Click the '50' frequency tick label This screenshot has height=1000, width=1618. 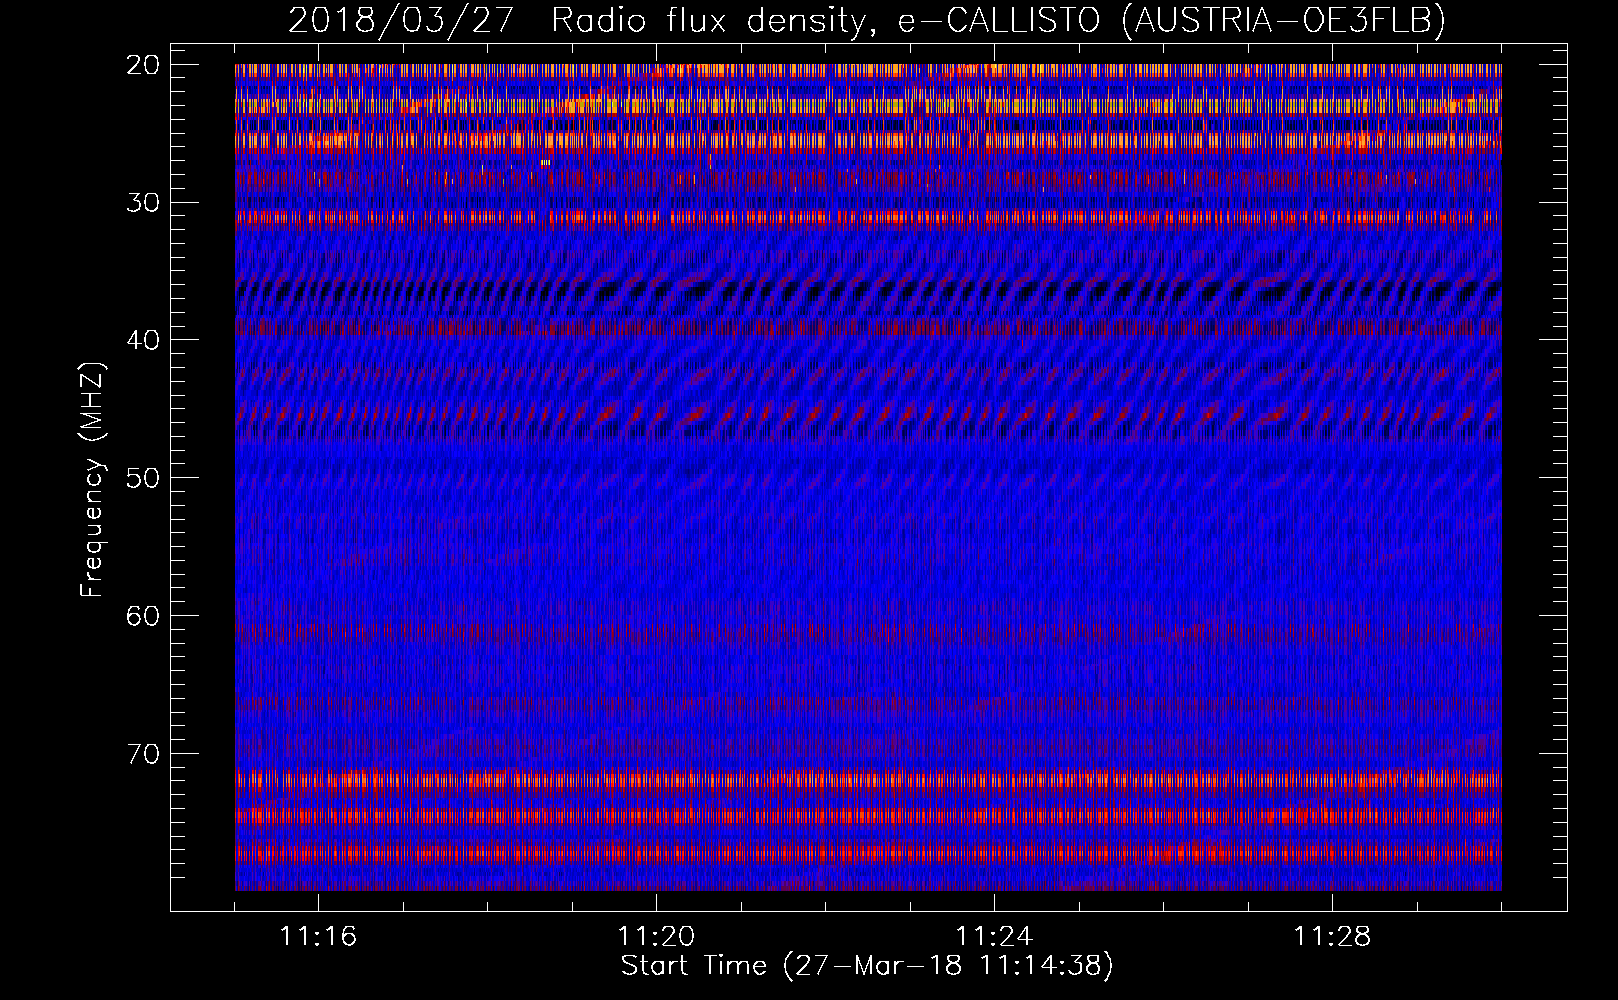[x=144, y=478]
